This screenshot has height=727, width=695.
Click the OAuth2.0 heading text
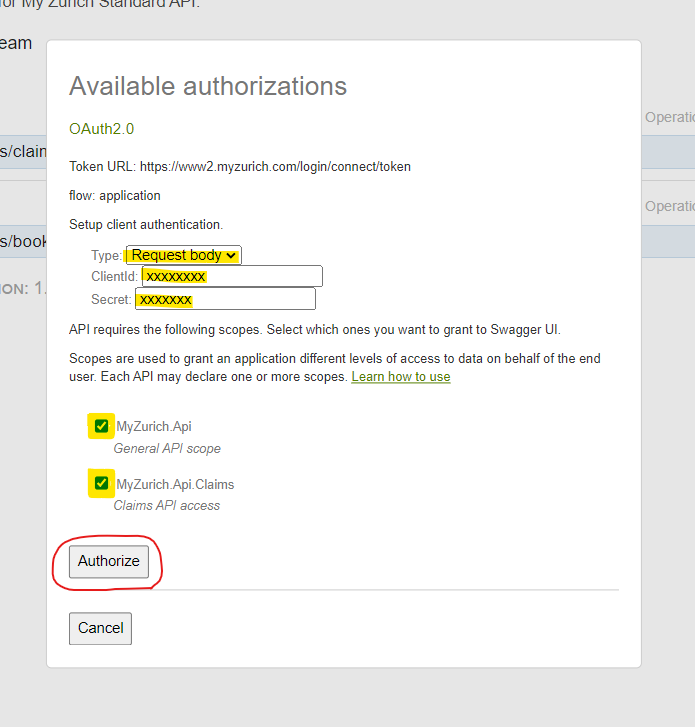pyautogui.click(x=102, y=128)
